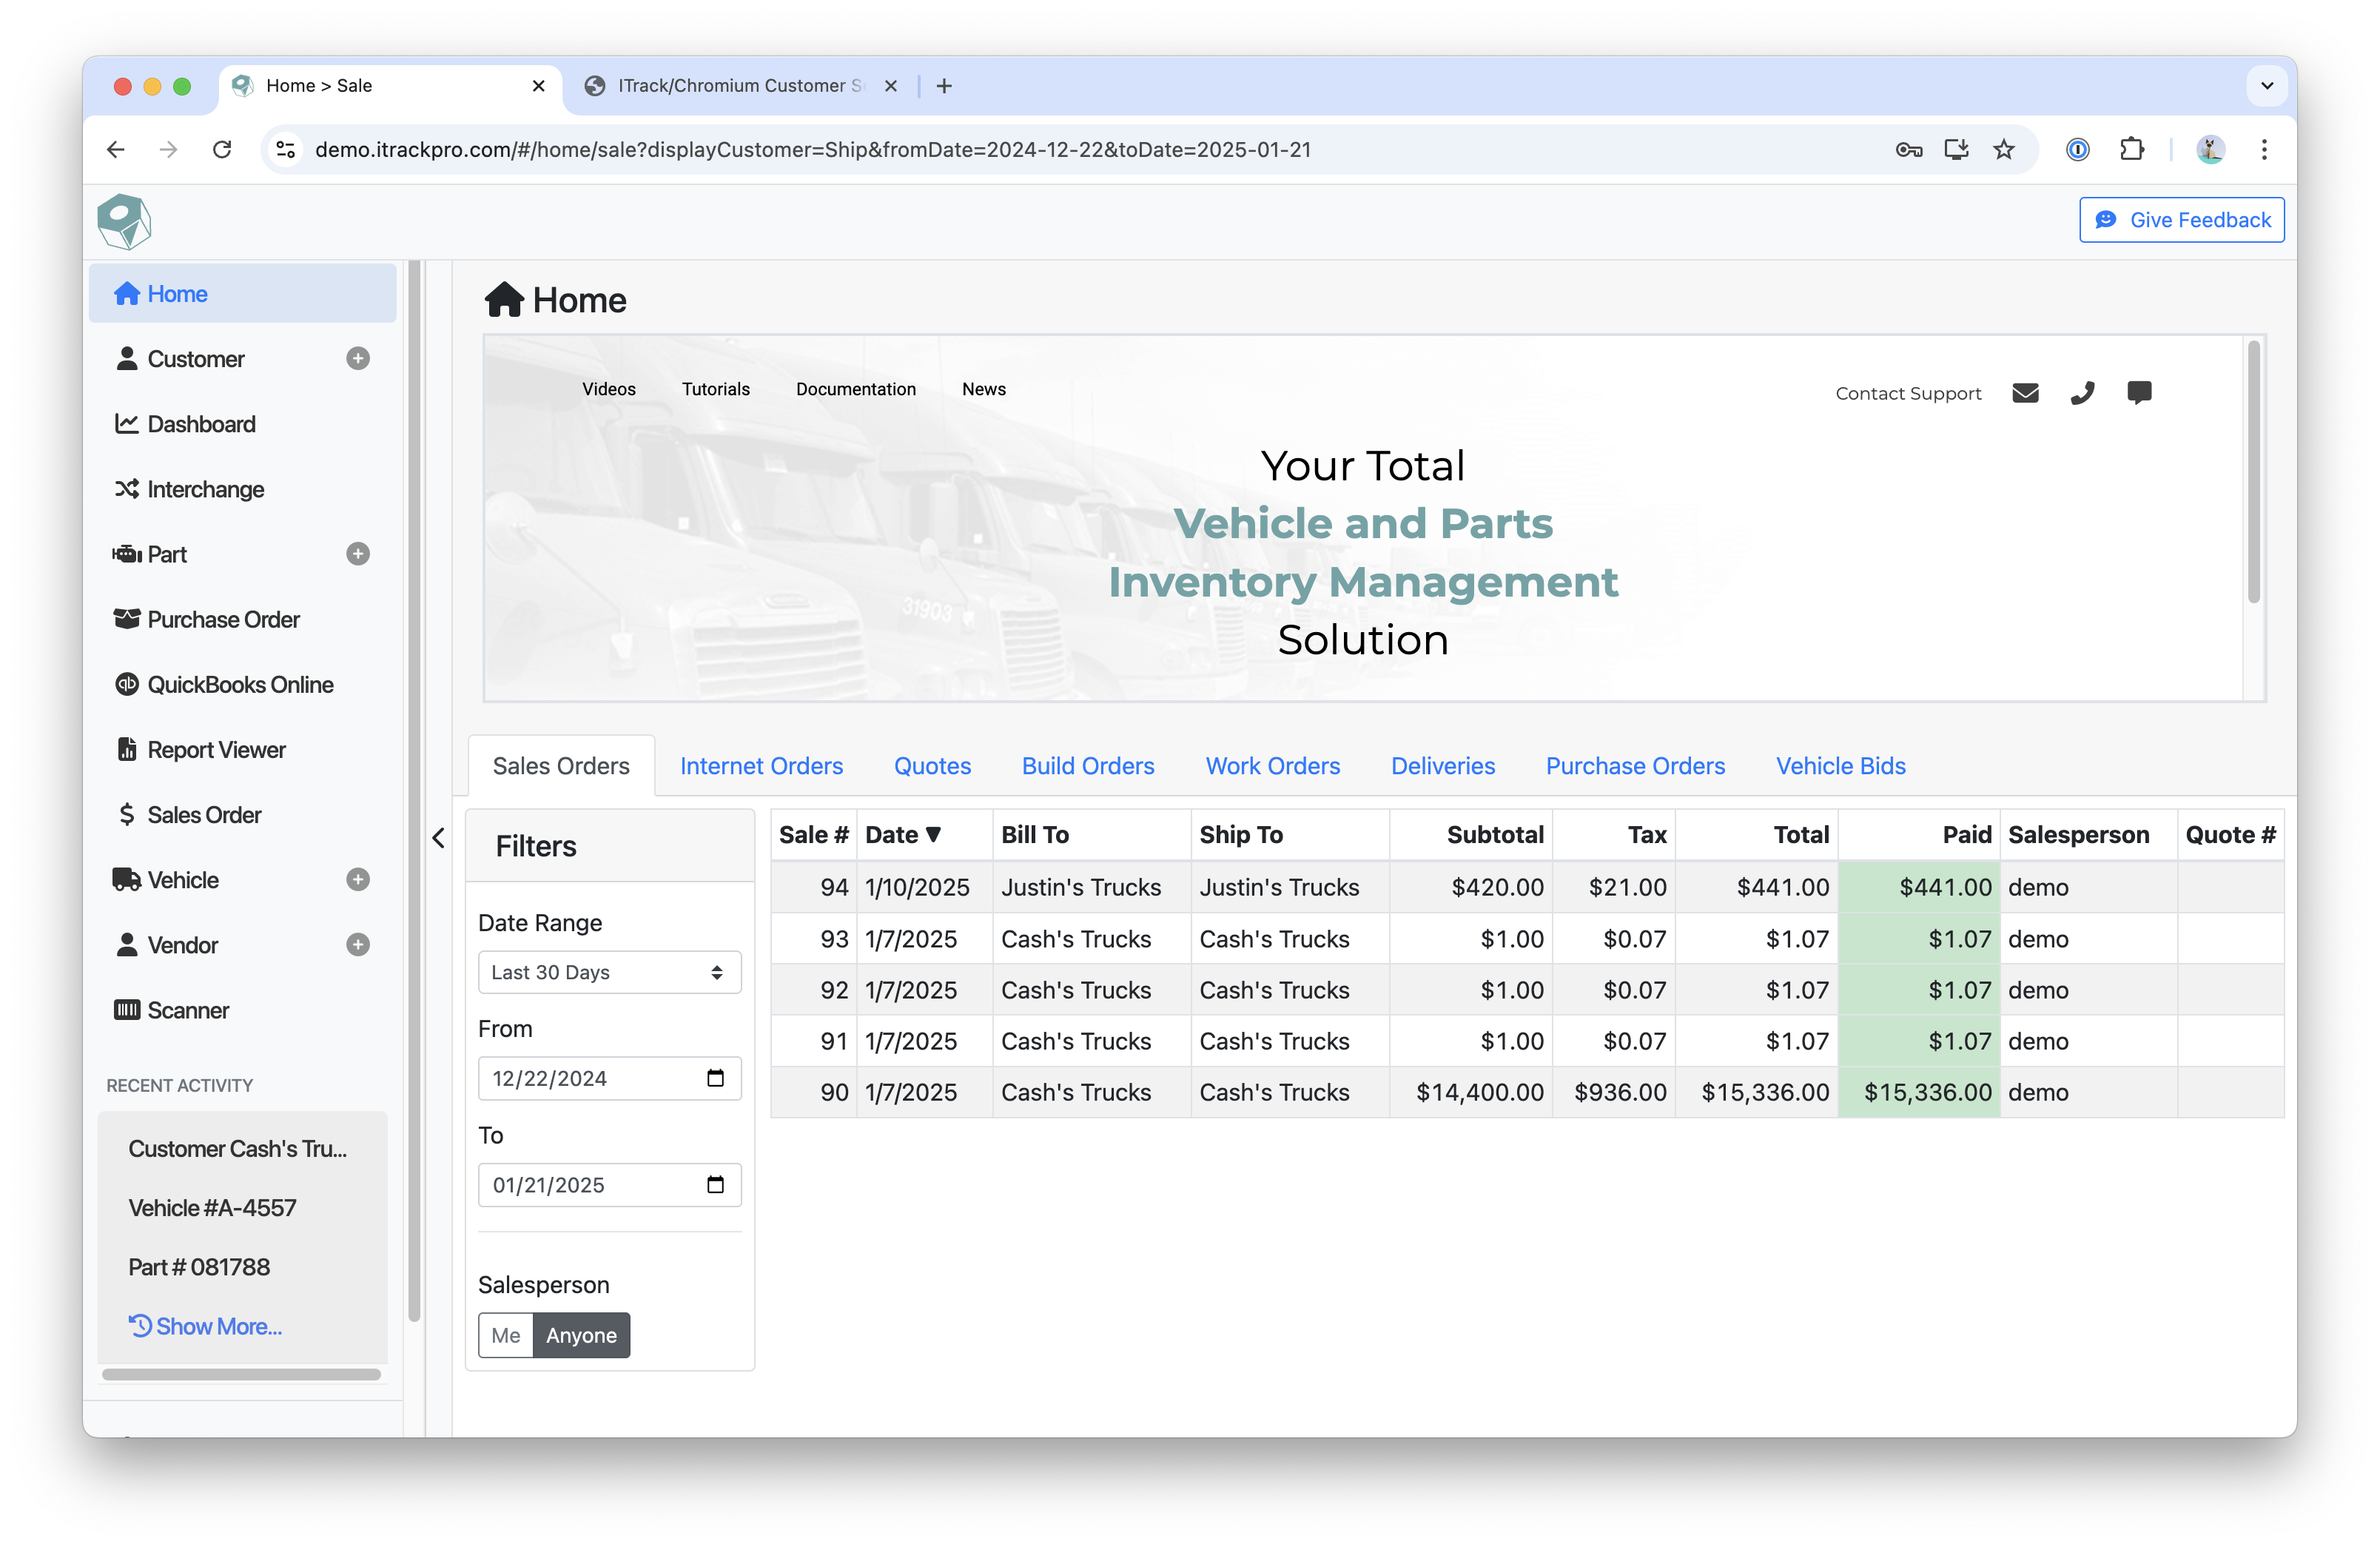Click the plus icon beside Part

click(358, 554)
